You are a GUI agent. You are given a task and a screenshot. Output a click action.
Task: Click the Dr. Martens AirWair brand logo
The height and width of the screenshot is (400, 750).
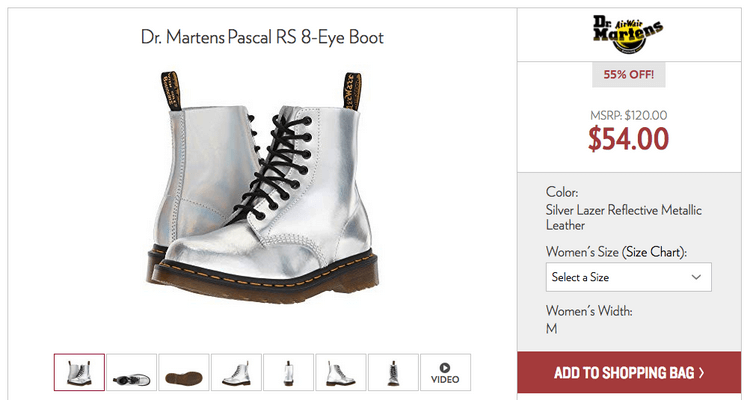[628, 34]
